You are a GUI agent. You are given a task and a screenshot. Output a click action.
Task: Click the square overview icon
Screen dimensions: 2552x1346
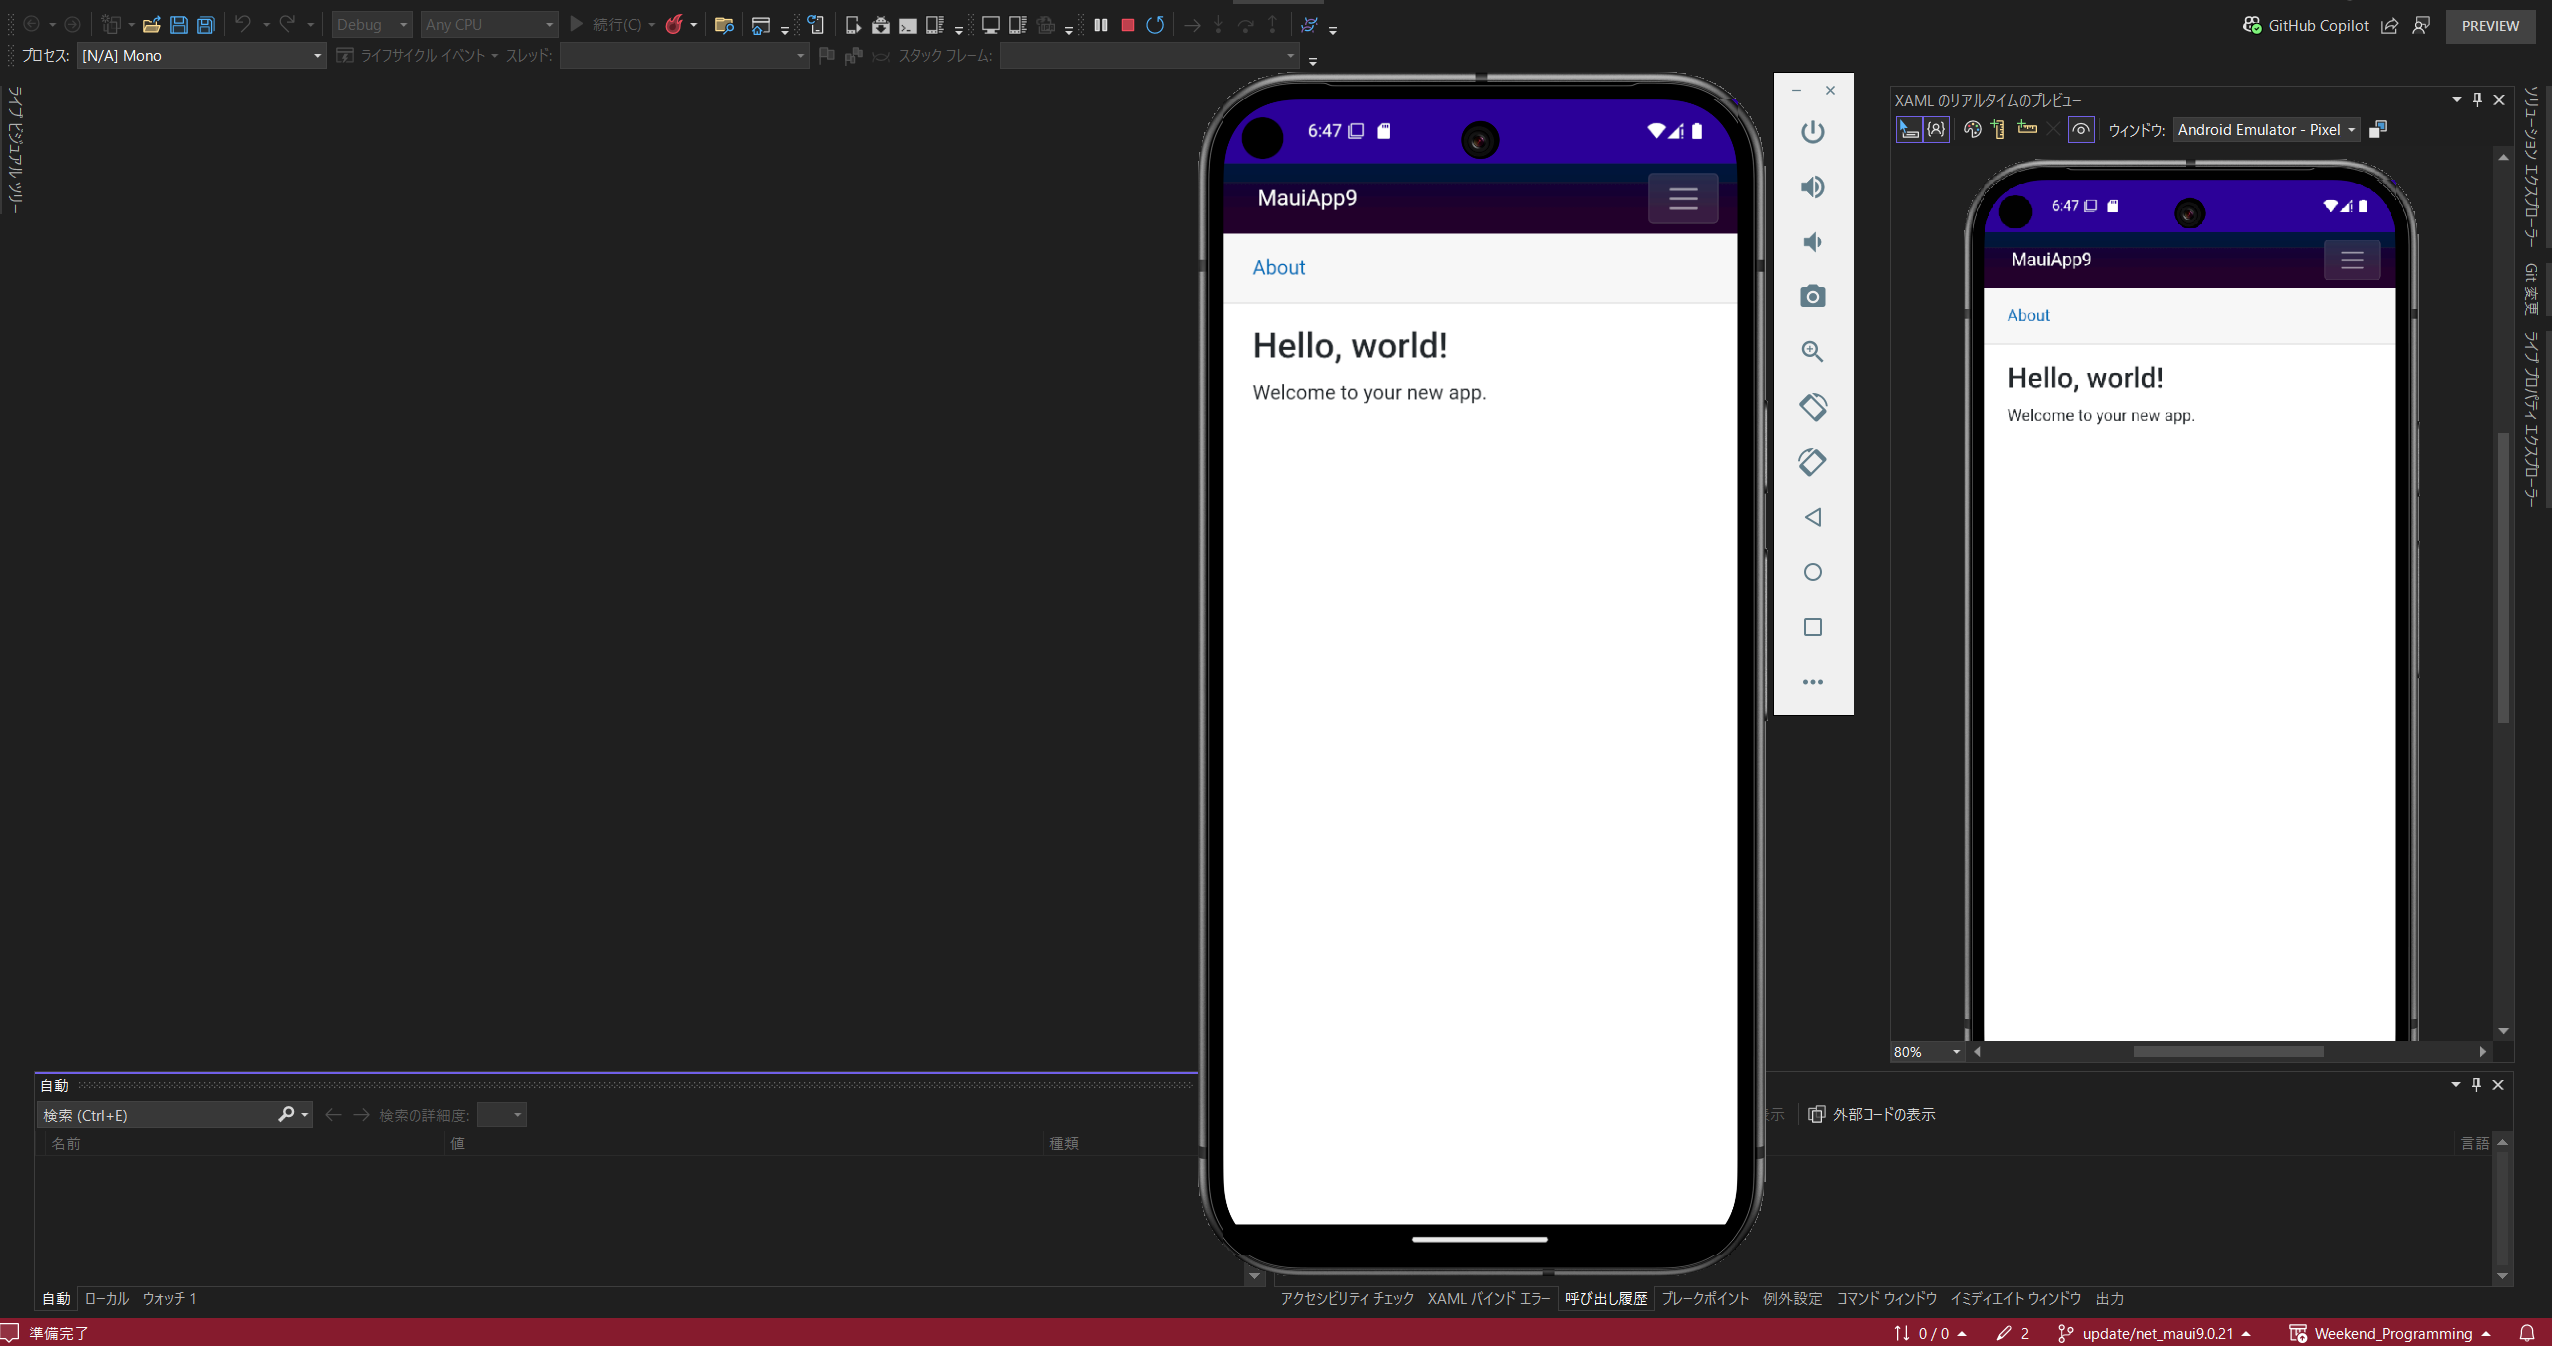pyautogui.click(x=1813, y=627)
